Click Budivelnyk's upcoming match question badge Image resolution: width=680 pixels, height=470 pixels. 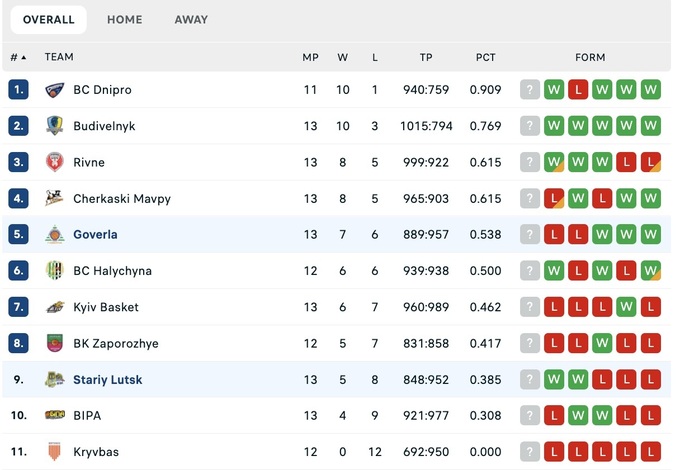(x=530, y=126)
